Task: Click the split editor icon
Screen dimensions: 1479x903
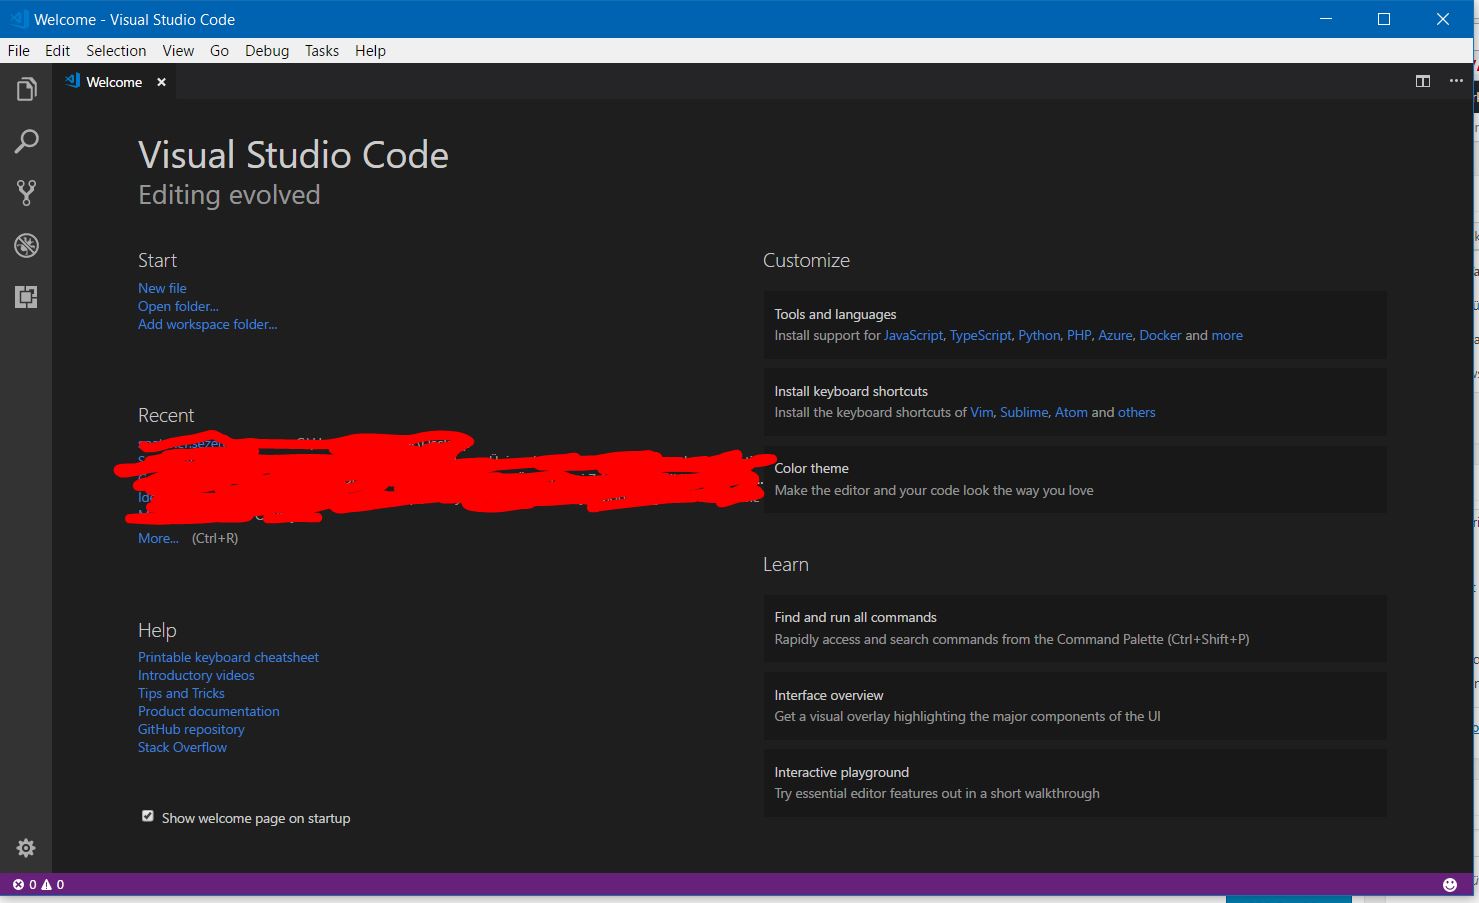Action: click(1422, 81)
